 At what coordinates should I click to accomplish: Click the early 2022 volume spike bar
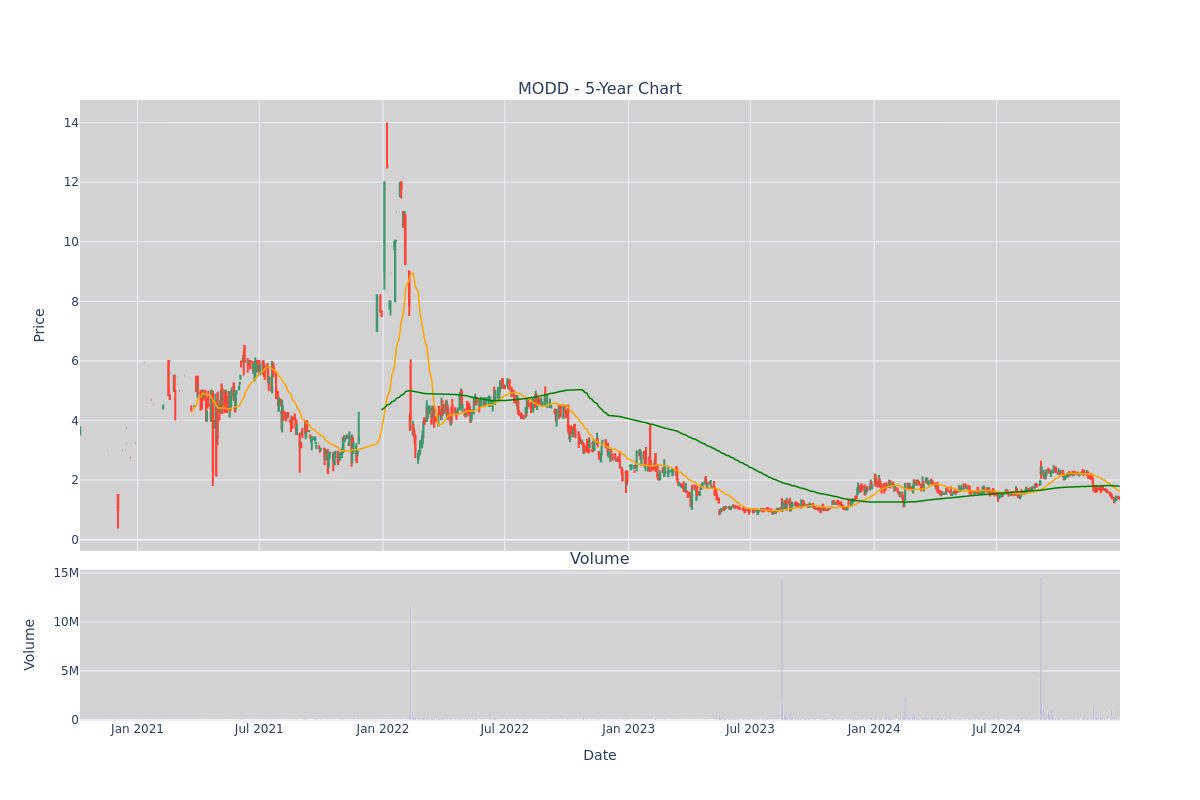point(410,664)
